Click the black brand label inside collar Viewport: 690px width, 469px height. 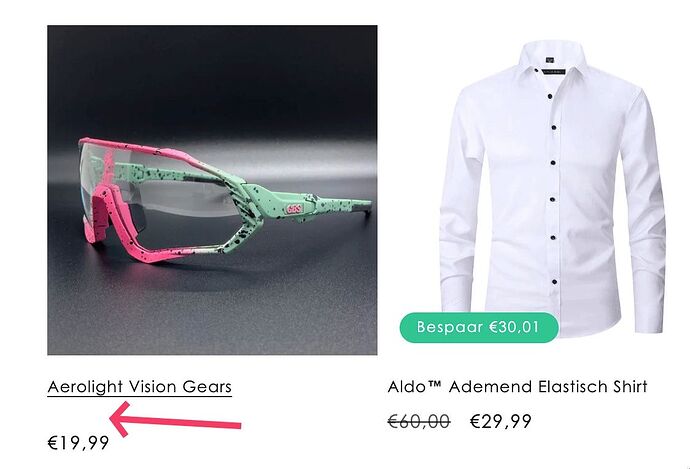point(549,60)
